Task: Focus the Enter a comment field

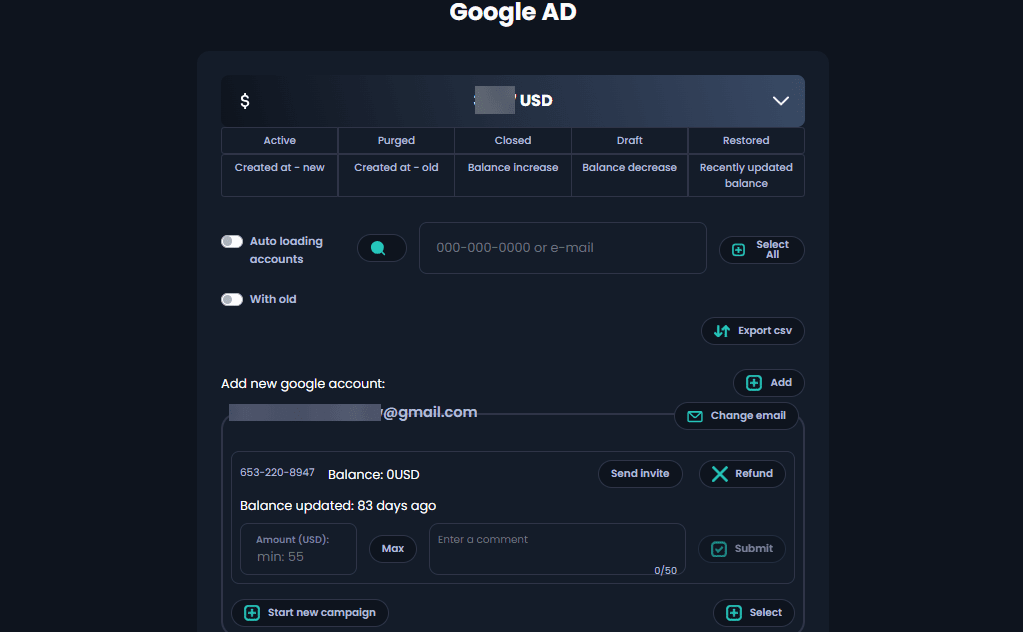Action: pos(557,549)
